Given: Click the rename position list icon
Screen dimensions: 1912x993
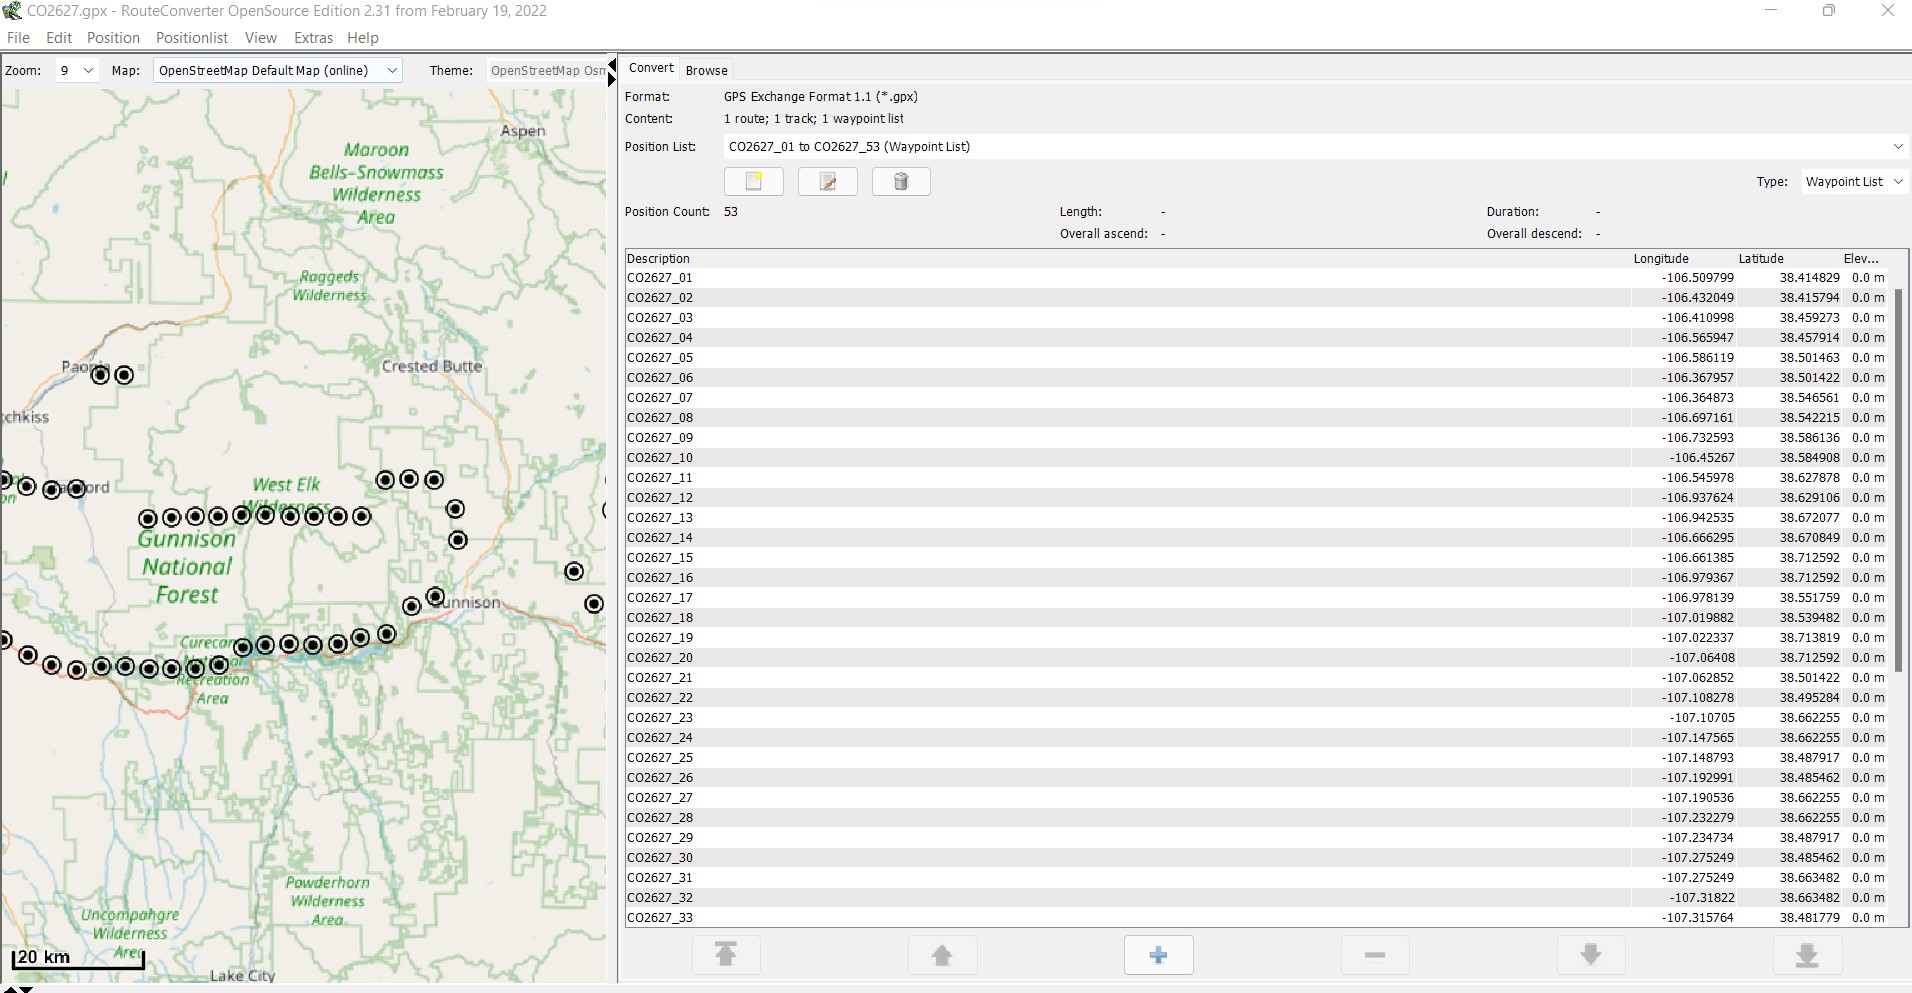Looking at the screenshot, I should [827, 181].
